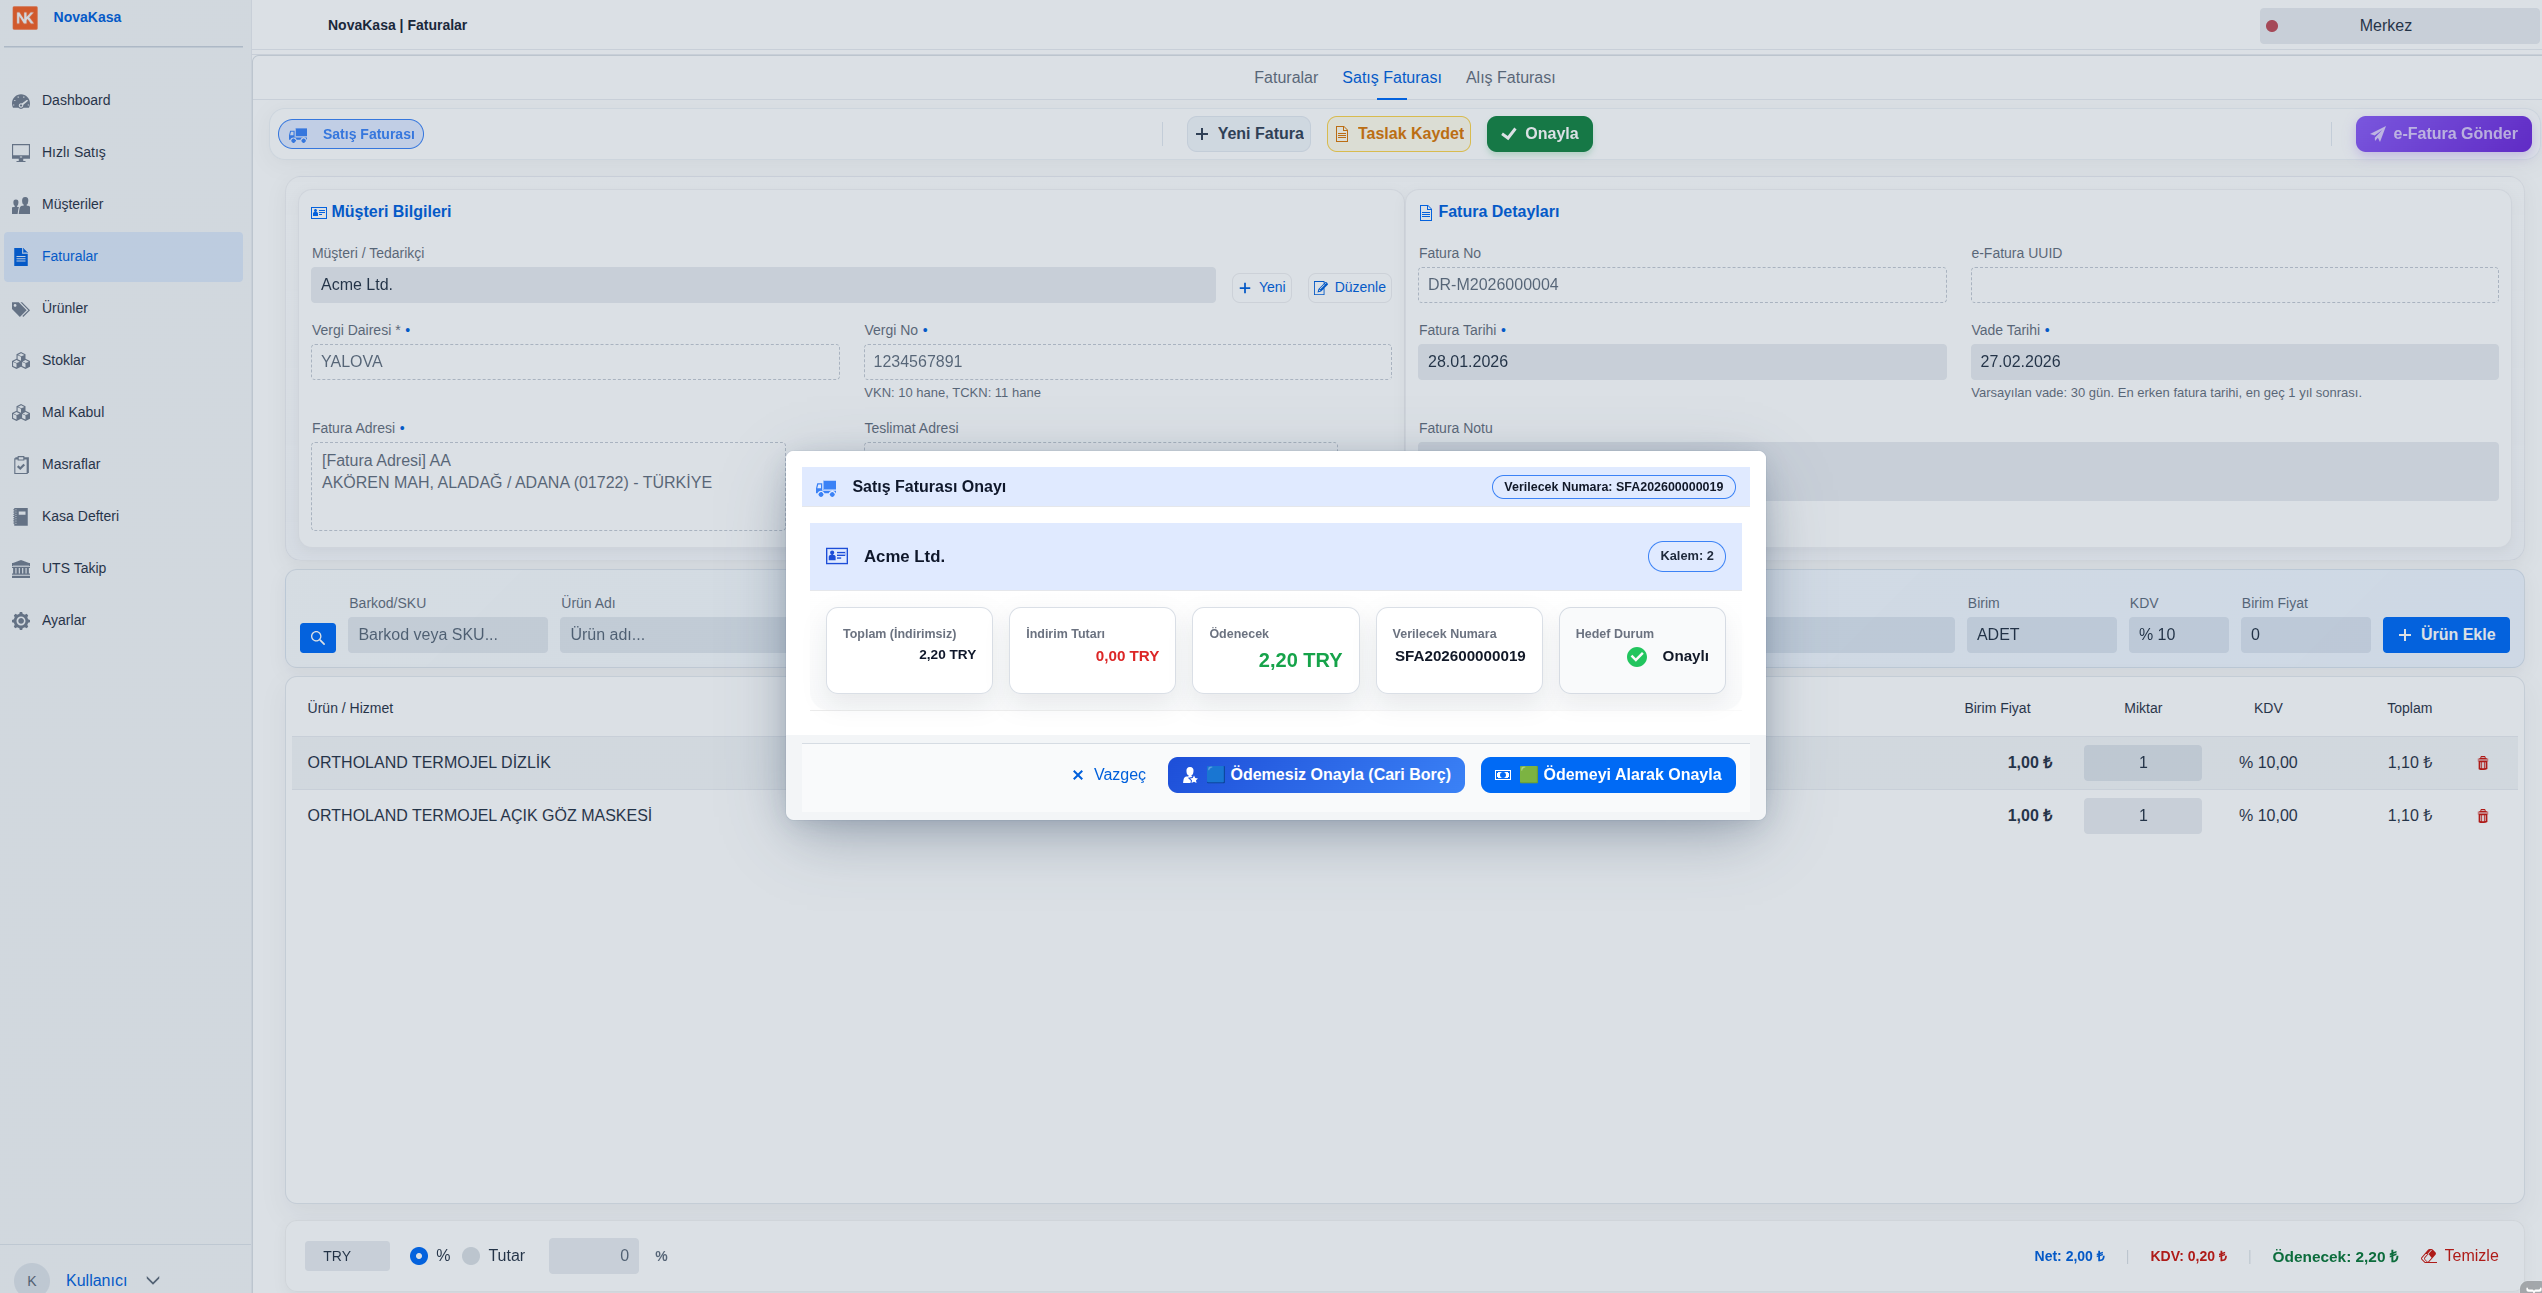2542x1293 pixels.
Task: Click the NovaKasa logo icon
Action: point(25,17)
